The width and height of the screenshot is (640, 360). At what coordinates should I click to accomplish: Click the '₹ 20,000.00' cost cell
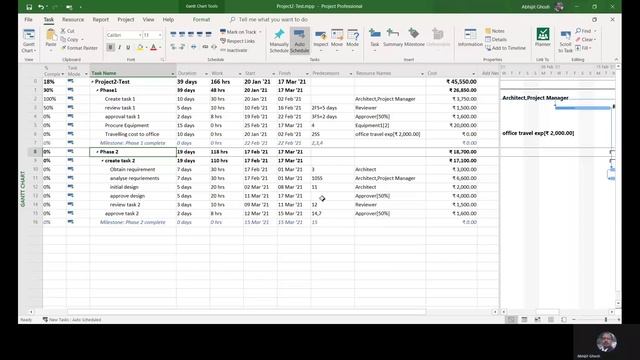tap(451, 125)
